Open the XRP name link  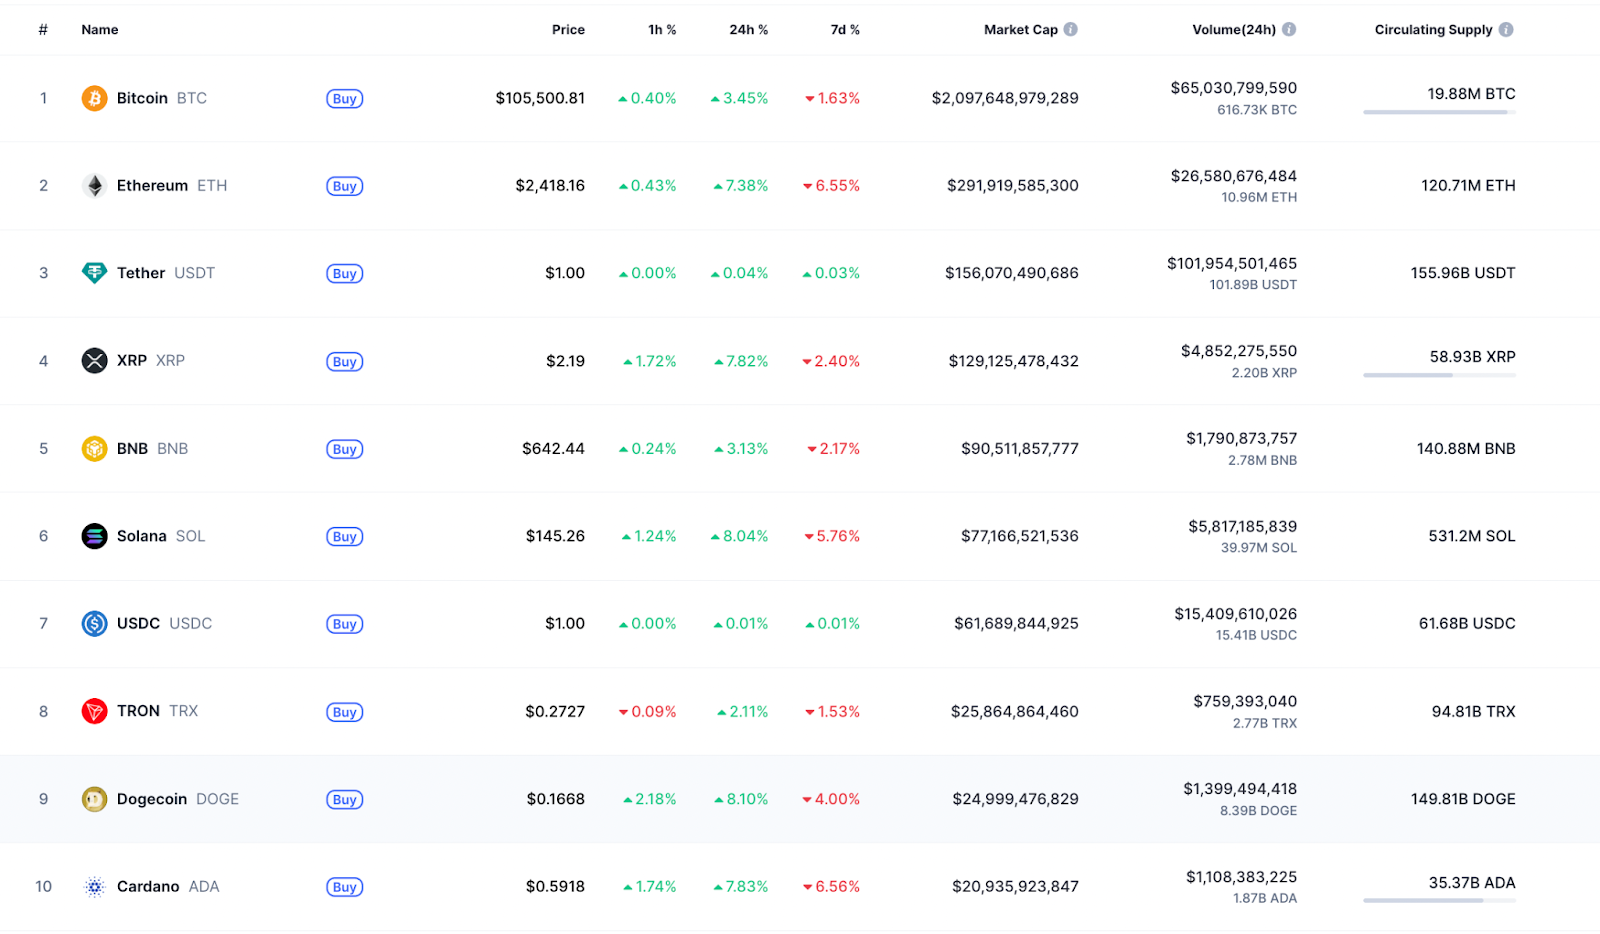[151, 361]
